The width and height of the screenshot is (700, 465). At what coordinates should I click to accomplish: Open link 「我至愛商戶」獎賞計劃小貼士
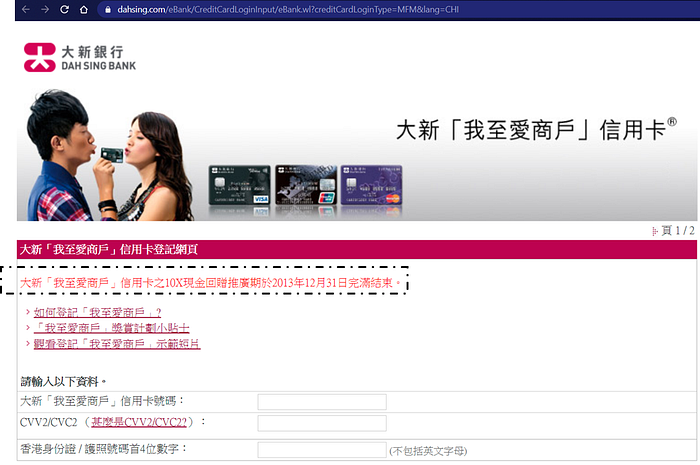coord(112,328)
